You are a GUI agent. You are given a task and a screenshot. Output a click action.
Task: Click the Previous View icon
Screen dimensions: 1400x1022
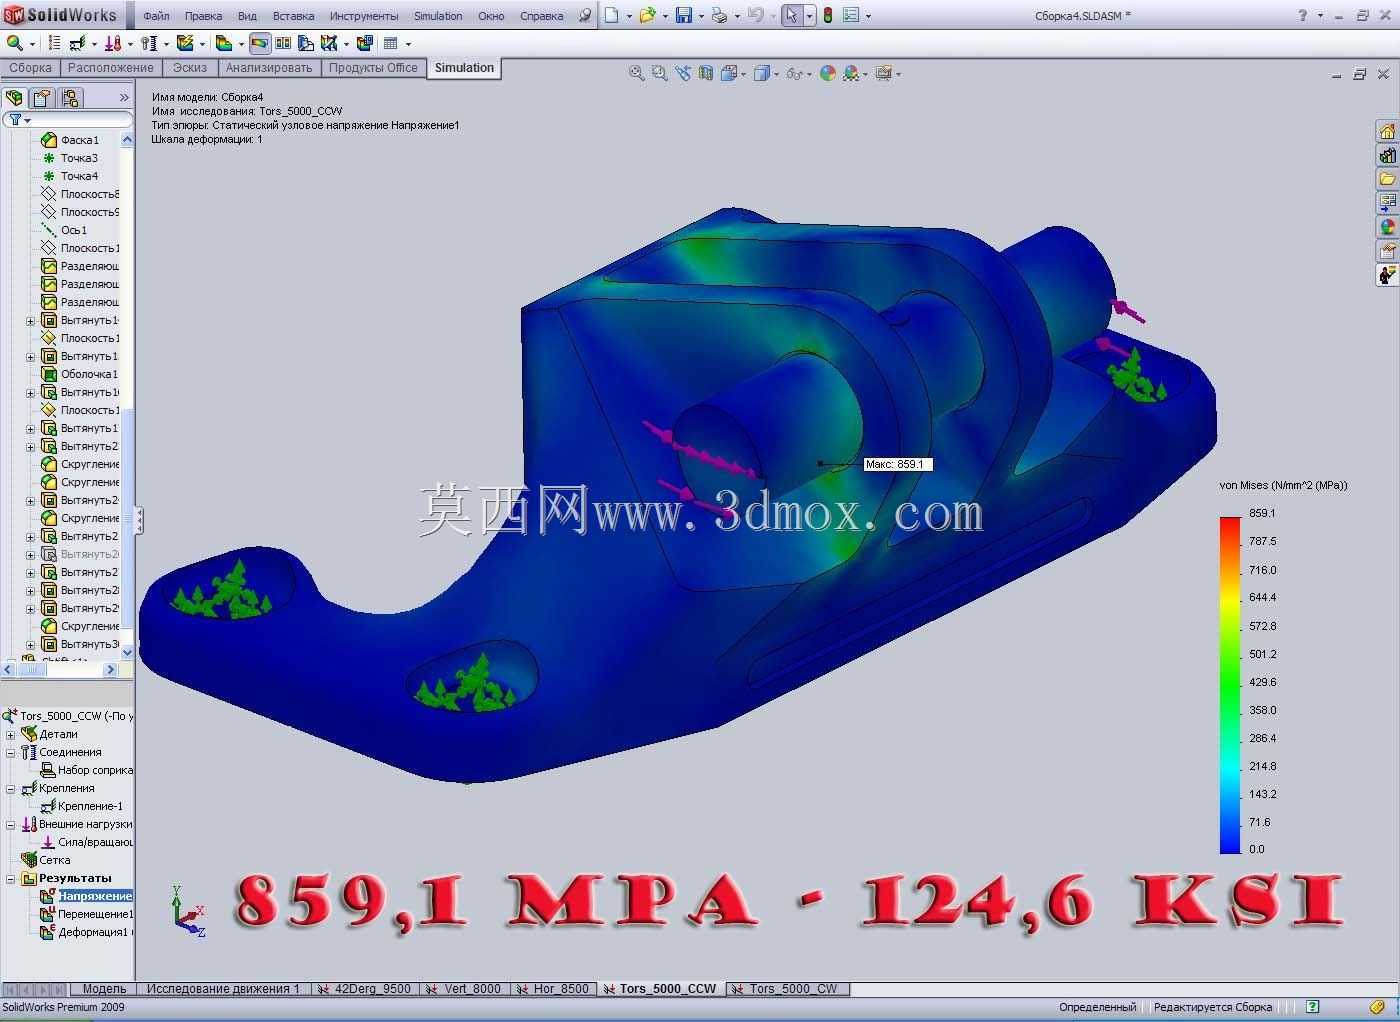point(683,73)
